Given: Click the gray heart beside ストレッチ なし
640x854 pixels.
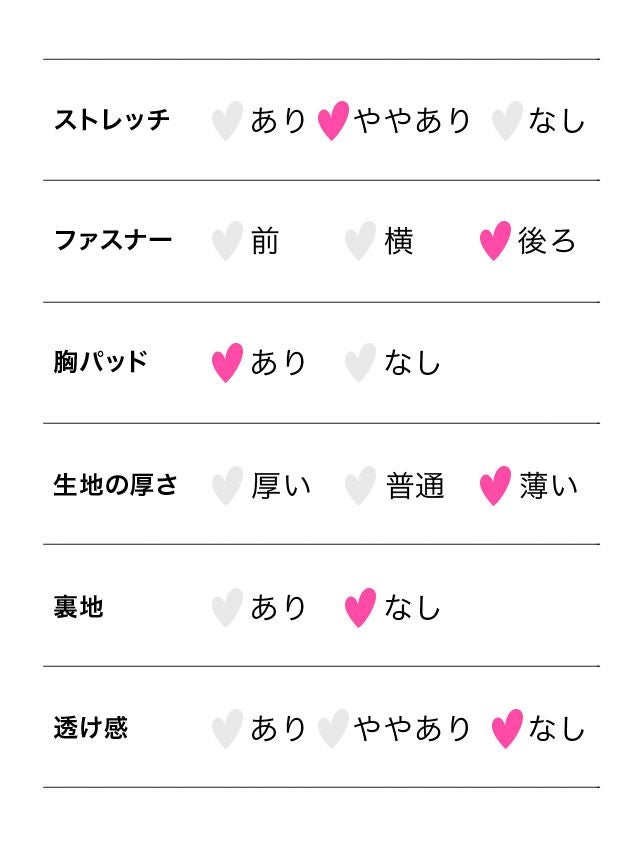Looking at the screenshot, I should [x=507, y=121].
